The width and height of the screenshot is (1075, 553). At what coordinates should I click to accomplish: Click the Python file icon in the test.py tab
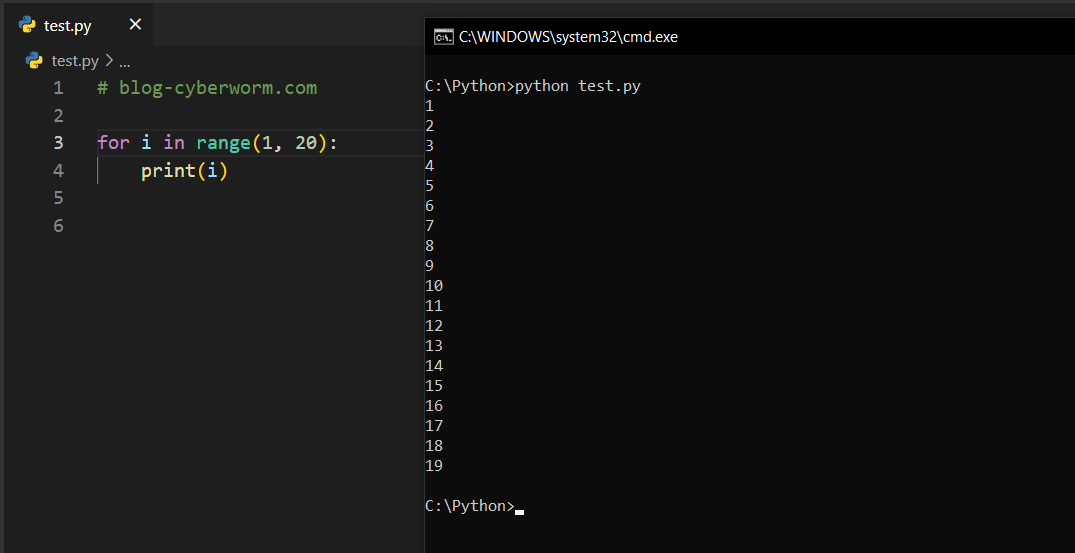tap(27, 25)
